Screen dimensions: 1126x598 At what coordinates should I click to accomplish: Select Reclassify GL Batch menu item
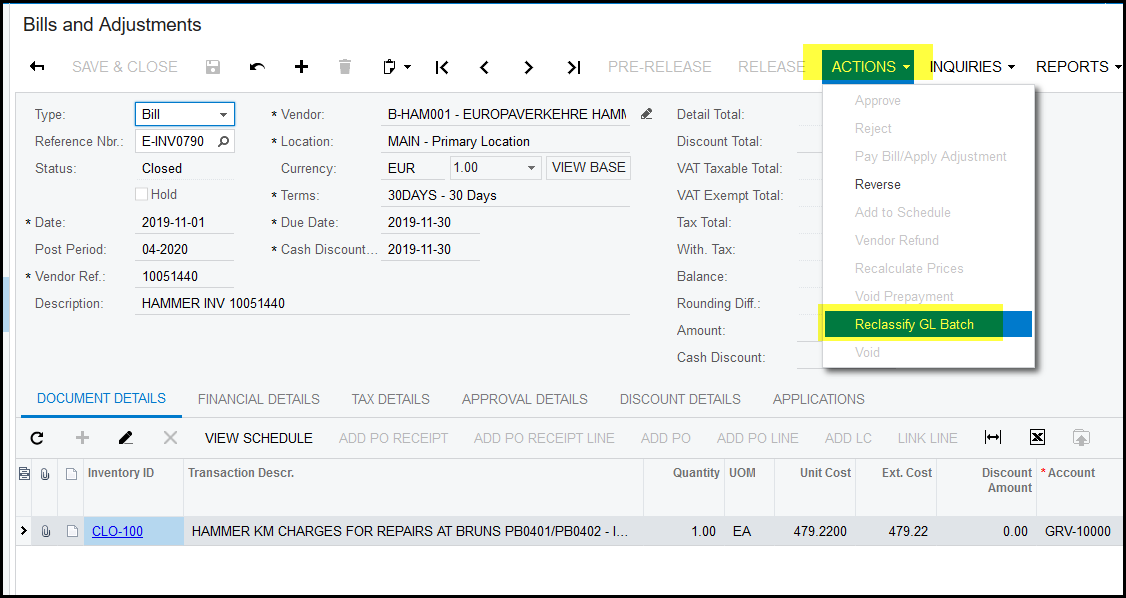click(914, 324)
